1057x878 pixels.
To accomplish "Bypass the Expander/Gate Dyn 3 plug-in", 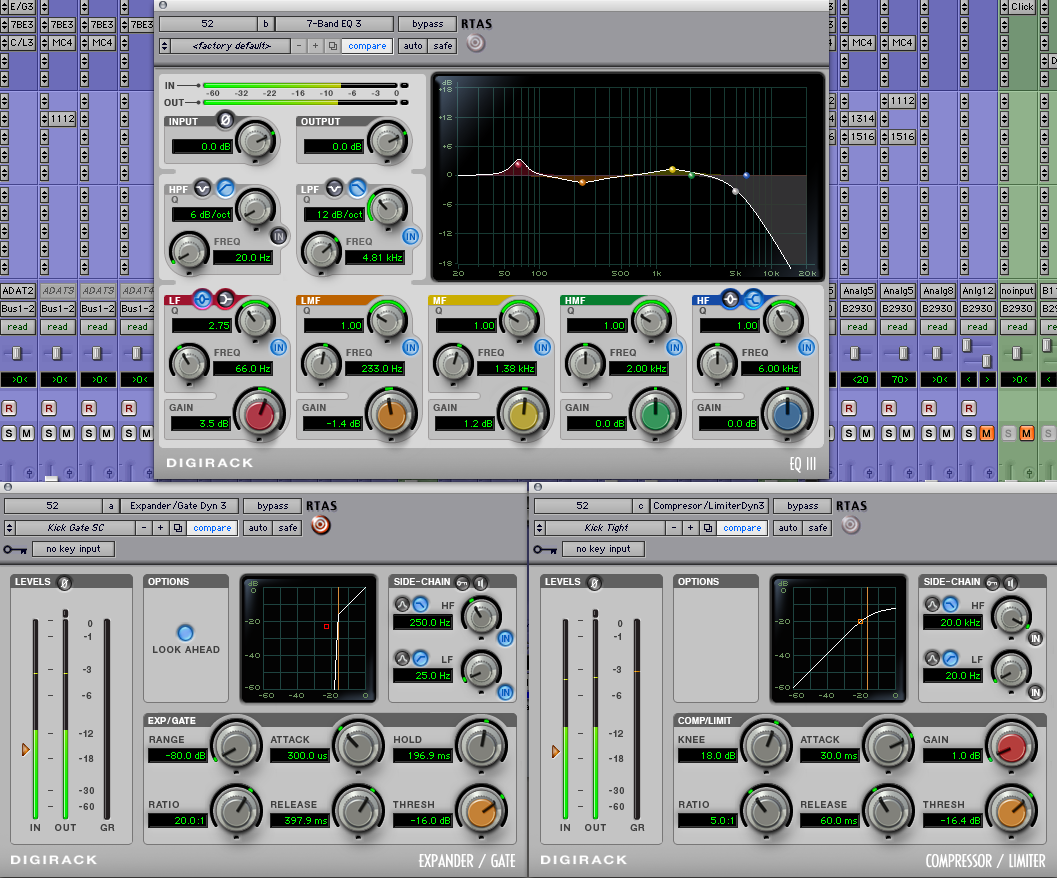I will pyautogui.click(x=272, y=506).
